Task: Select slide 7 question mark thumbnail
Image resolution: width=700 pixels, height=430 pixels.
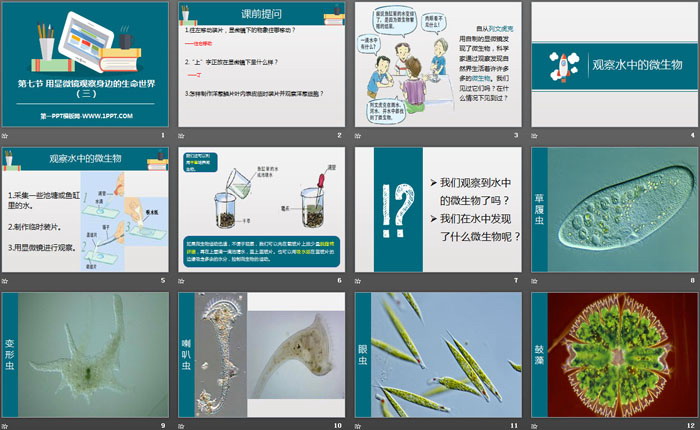Action: pos(438,209)
